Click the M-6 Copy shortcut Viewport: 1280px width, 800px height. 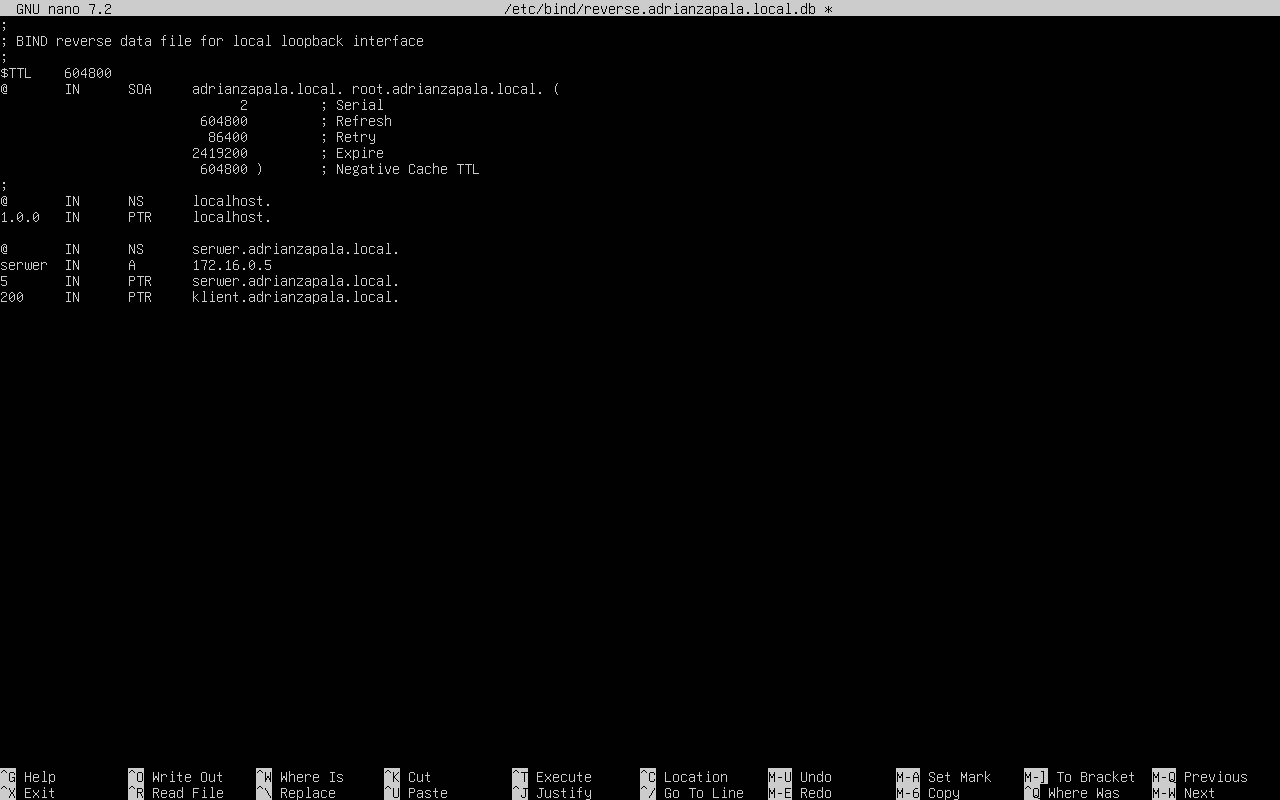(x=927, y=793)
